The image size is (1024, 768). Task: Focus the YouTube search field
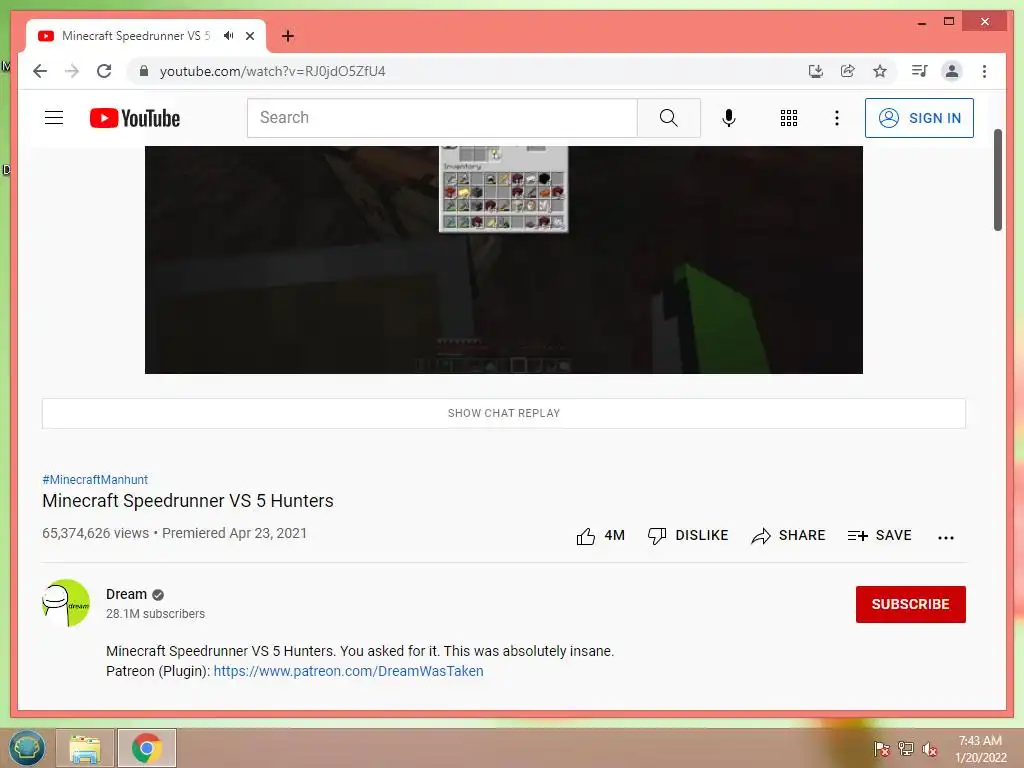(442, 118)
